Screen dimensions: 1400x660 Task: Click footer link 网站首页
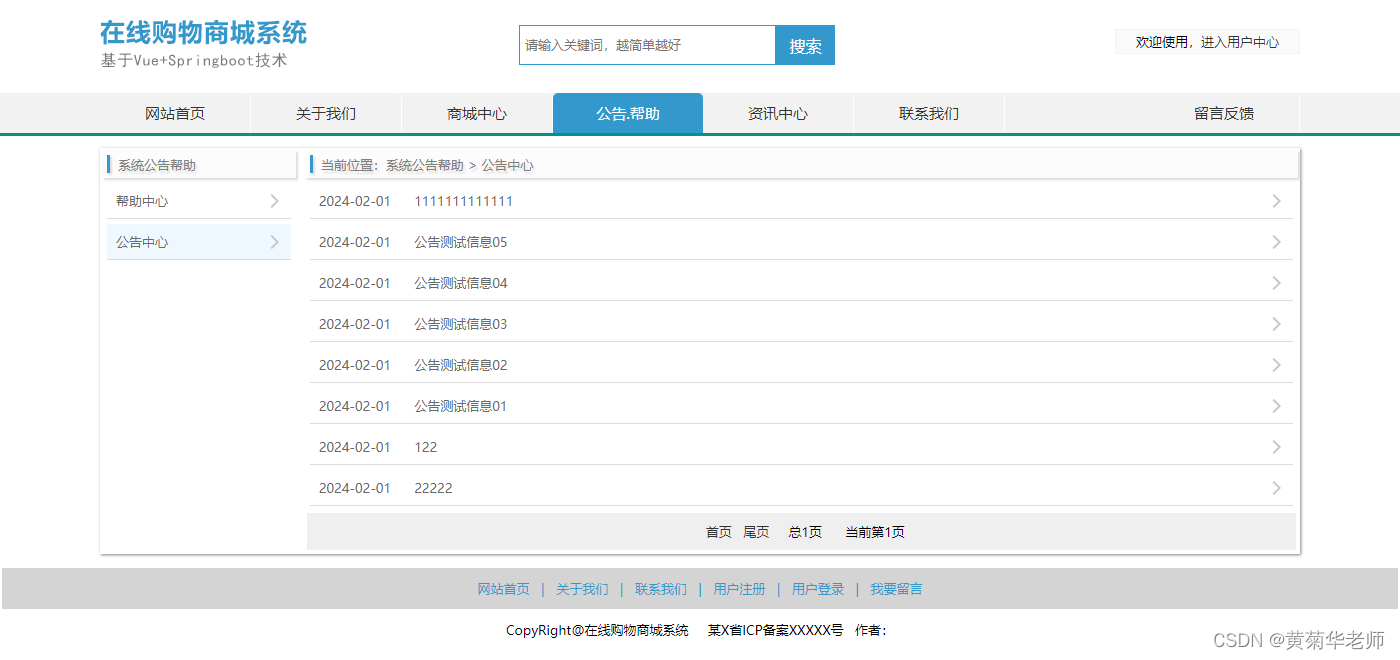click(504, 589)
